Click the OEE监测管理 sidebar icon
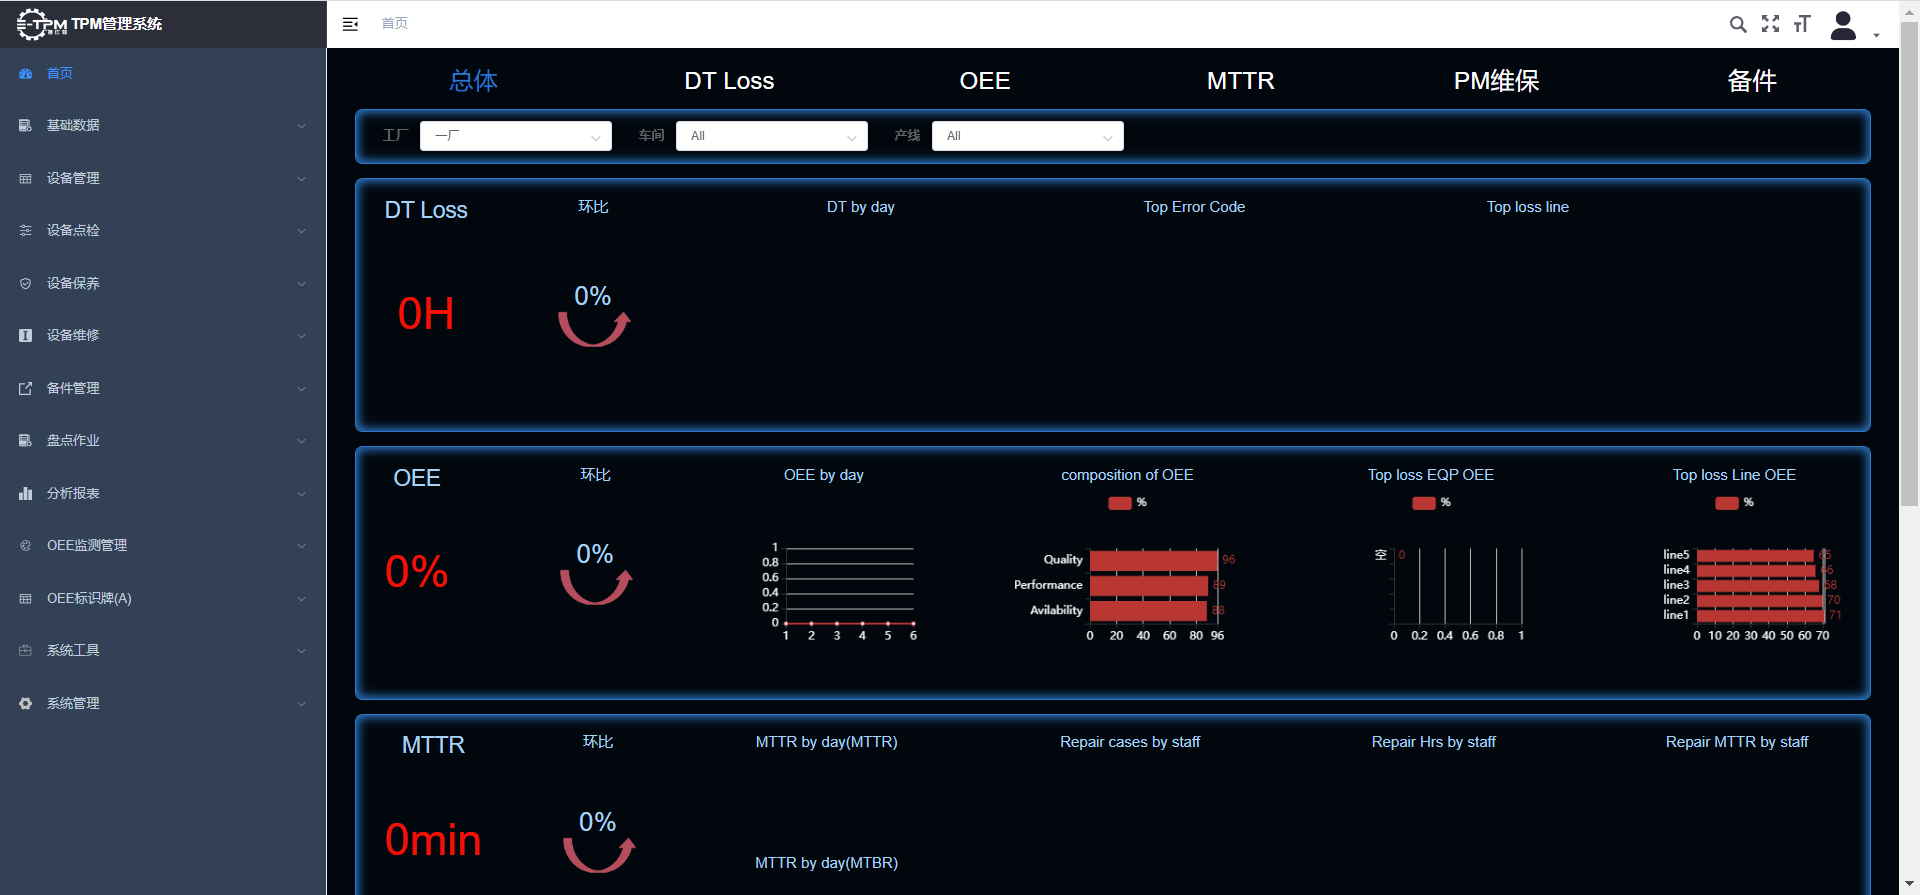This screenshot has height=895, width=1920. coord(26,545)
